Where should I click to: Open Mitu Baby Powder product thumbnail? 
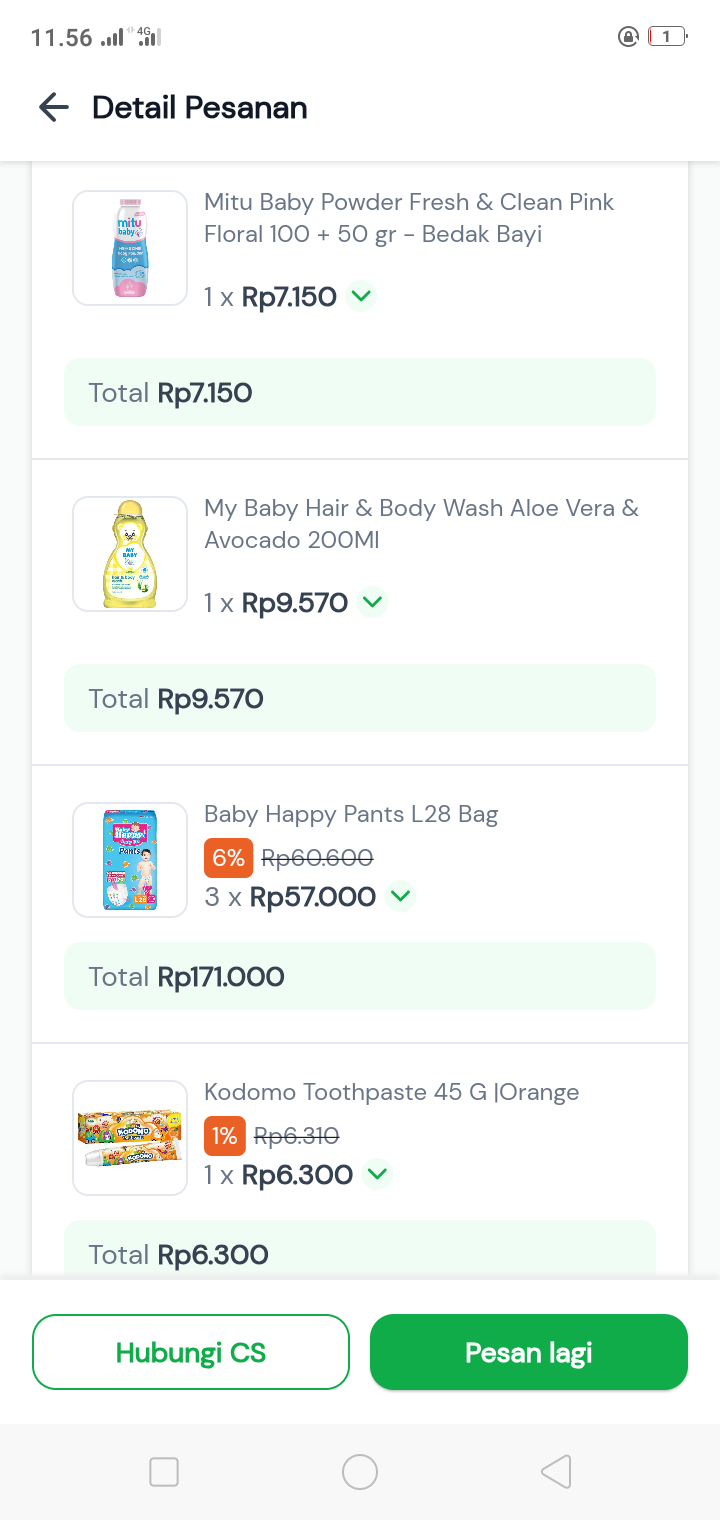click(x=130, y=248)
